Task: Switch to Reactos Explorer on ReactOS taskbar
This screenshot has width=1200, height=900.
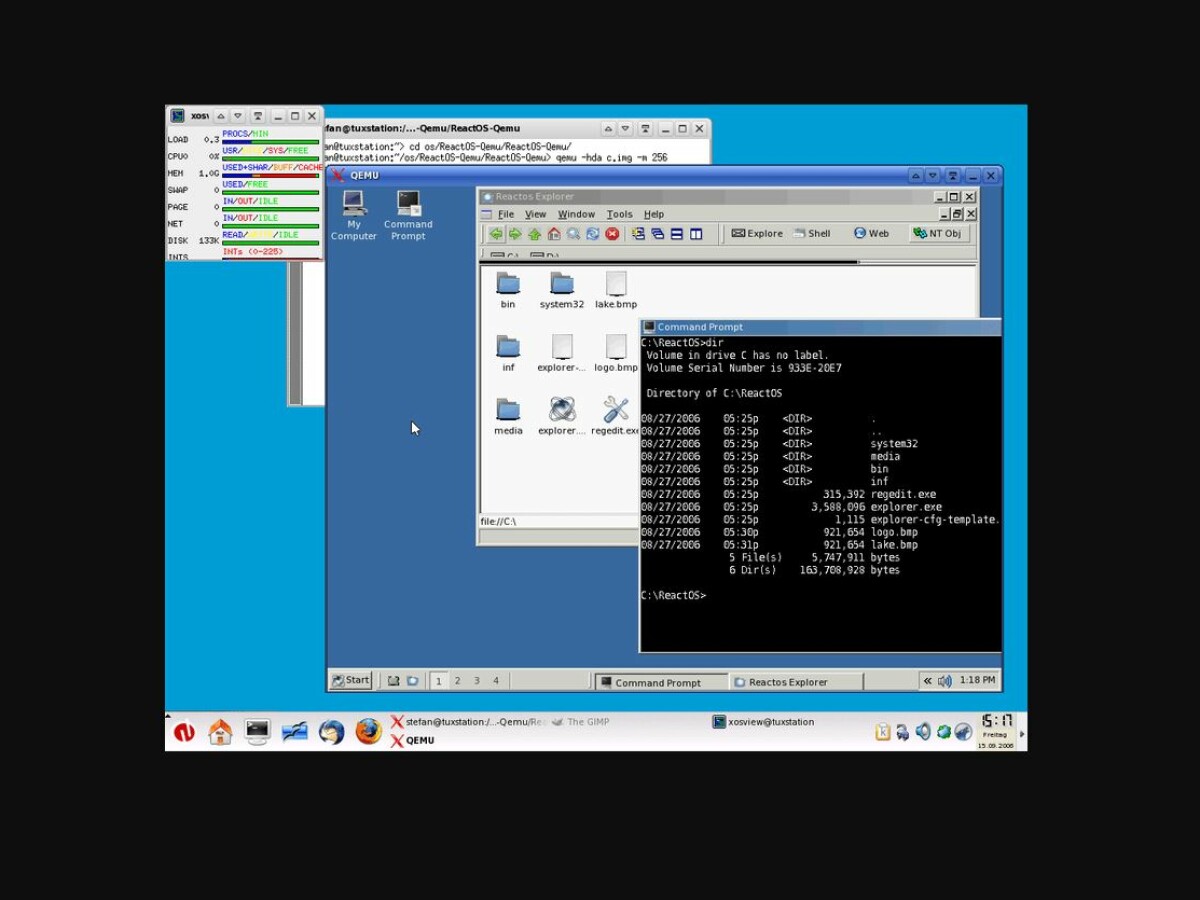Action: 795,682
